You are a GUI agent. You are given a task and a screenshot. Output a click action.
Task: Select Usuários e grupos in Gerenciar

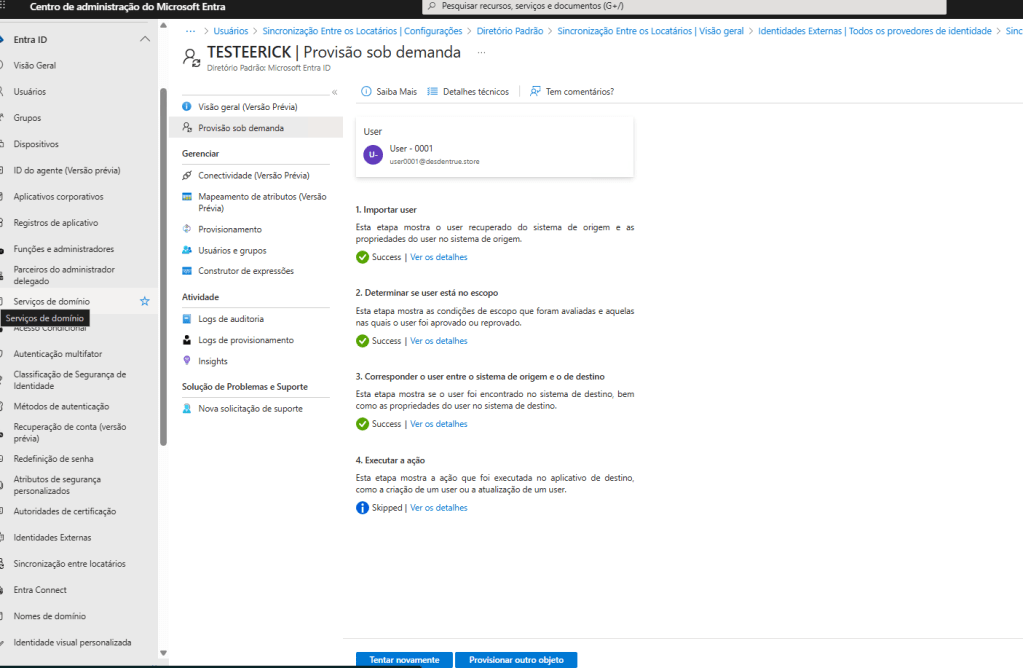tap(232, 250)
